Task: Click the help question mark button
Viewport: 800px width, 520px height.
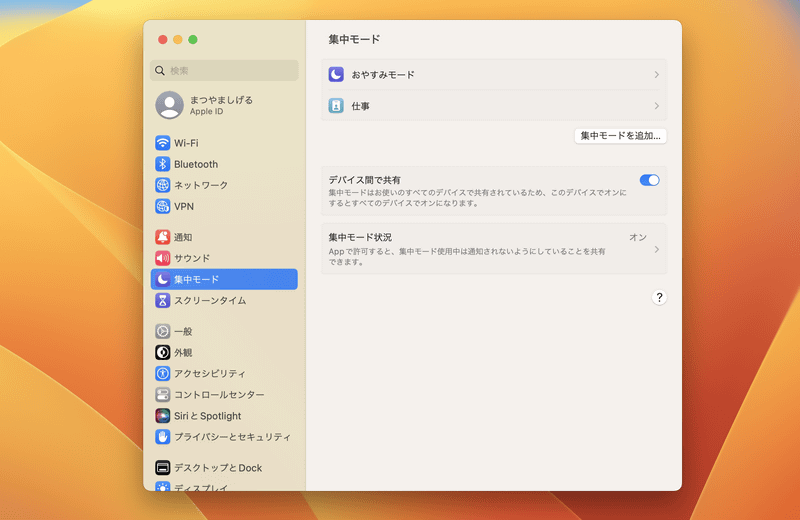Action: click(x=659, y=298)
